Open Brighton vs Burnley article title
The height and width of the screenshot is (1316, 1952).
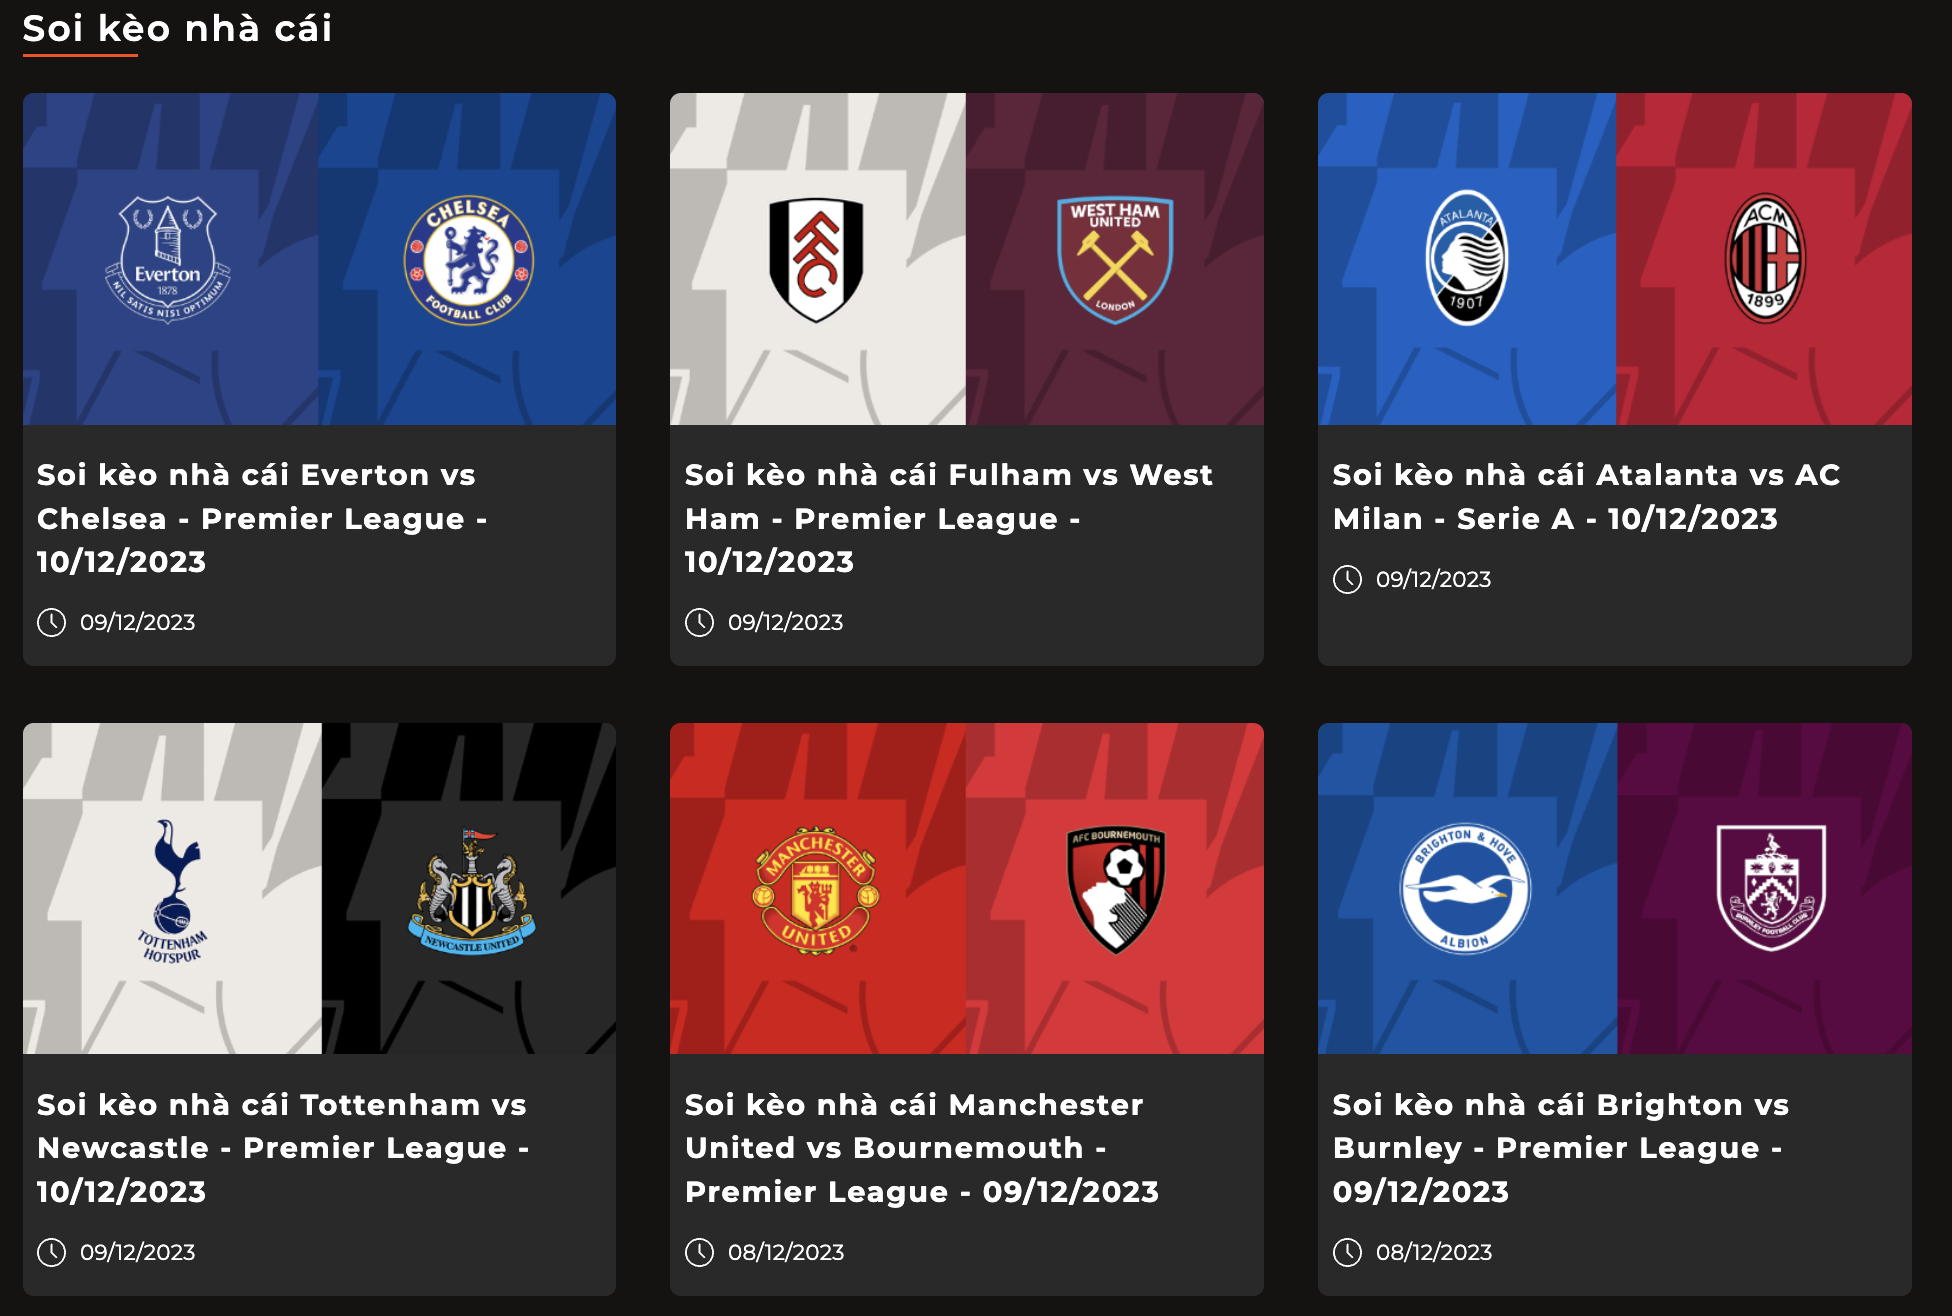pos(1560,1148)
